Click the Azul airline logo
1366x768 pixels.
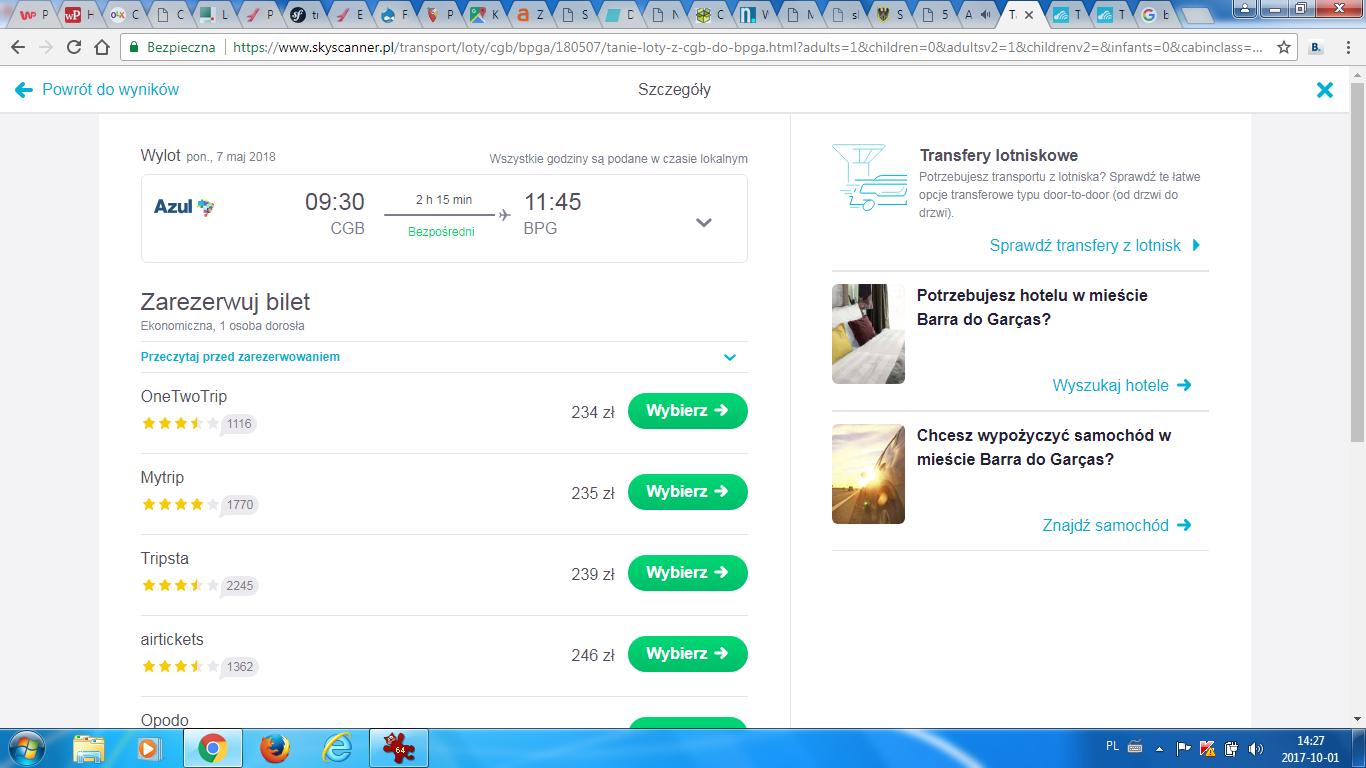184,207
